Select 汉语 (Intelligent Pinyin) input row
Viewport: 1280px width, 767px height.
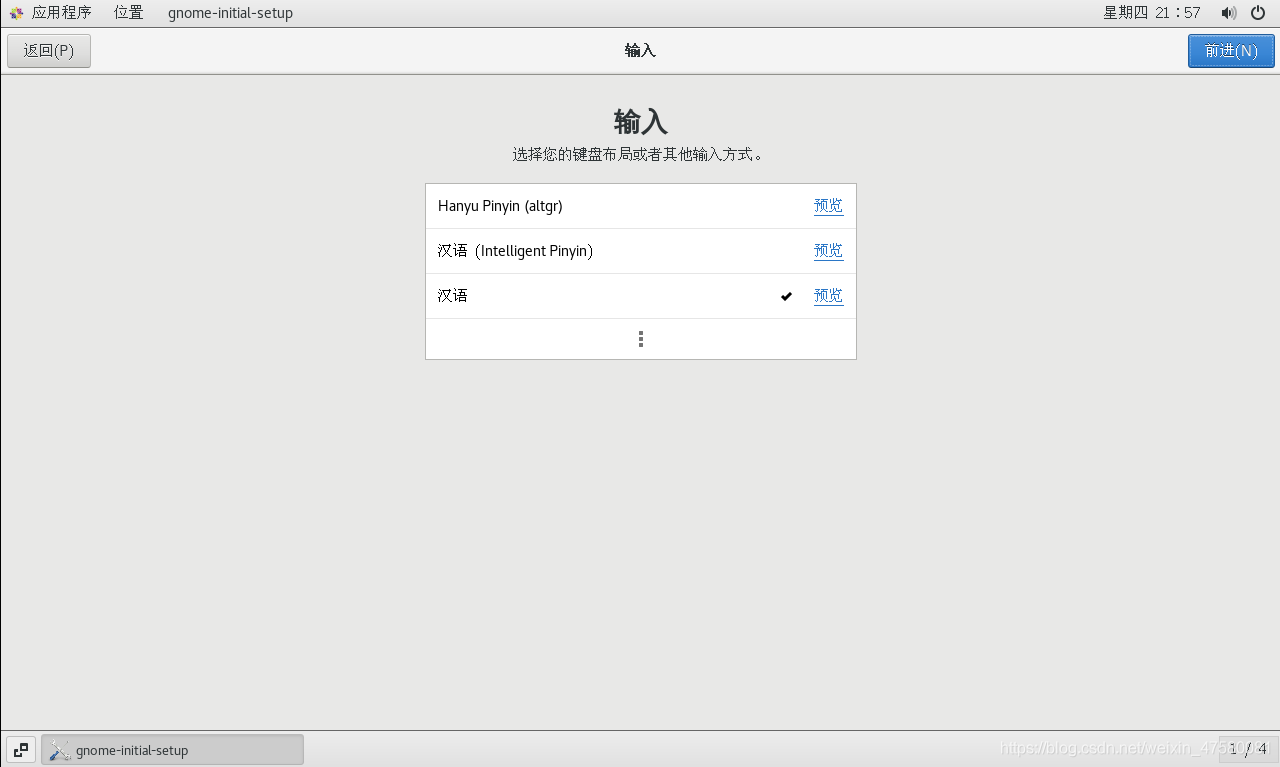(x=640, y=251)
